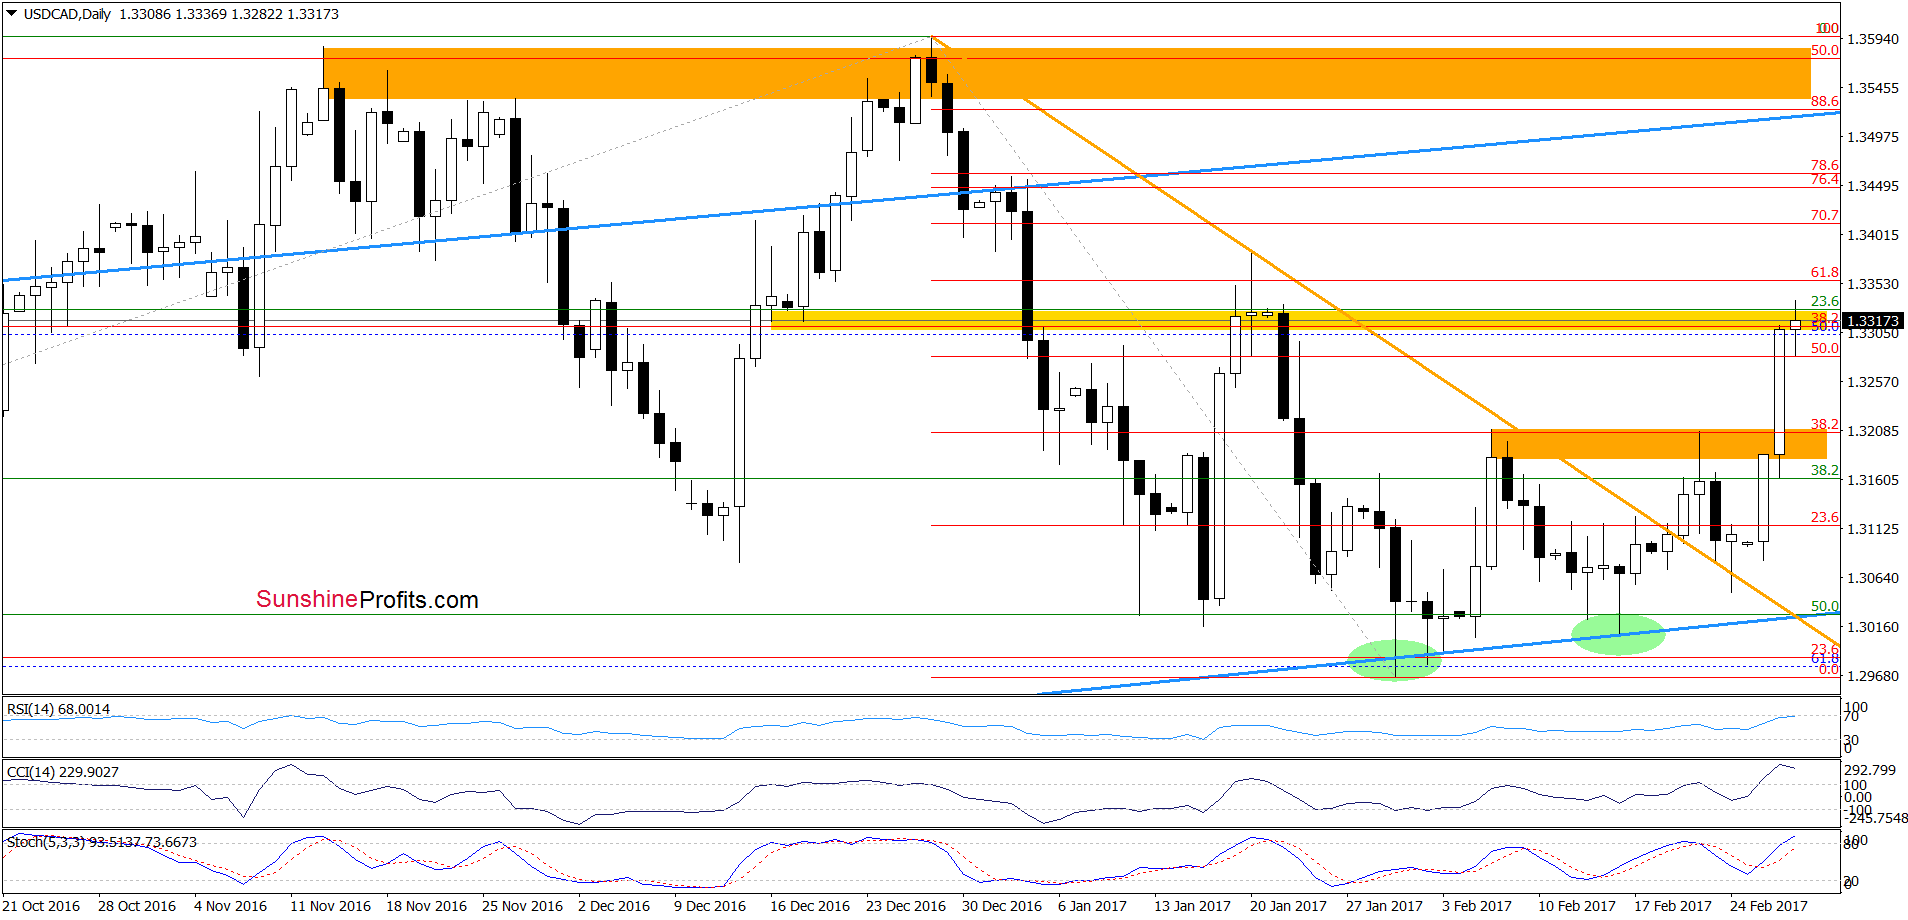Click price axis label 1.33530

pos(1872,284)
